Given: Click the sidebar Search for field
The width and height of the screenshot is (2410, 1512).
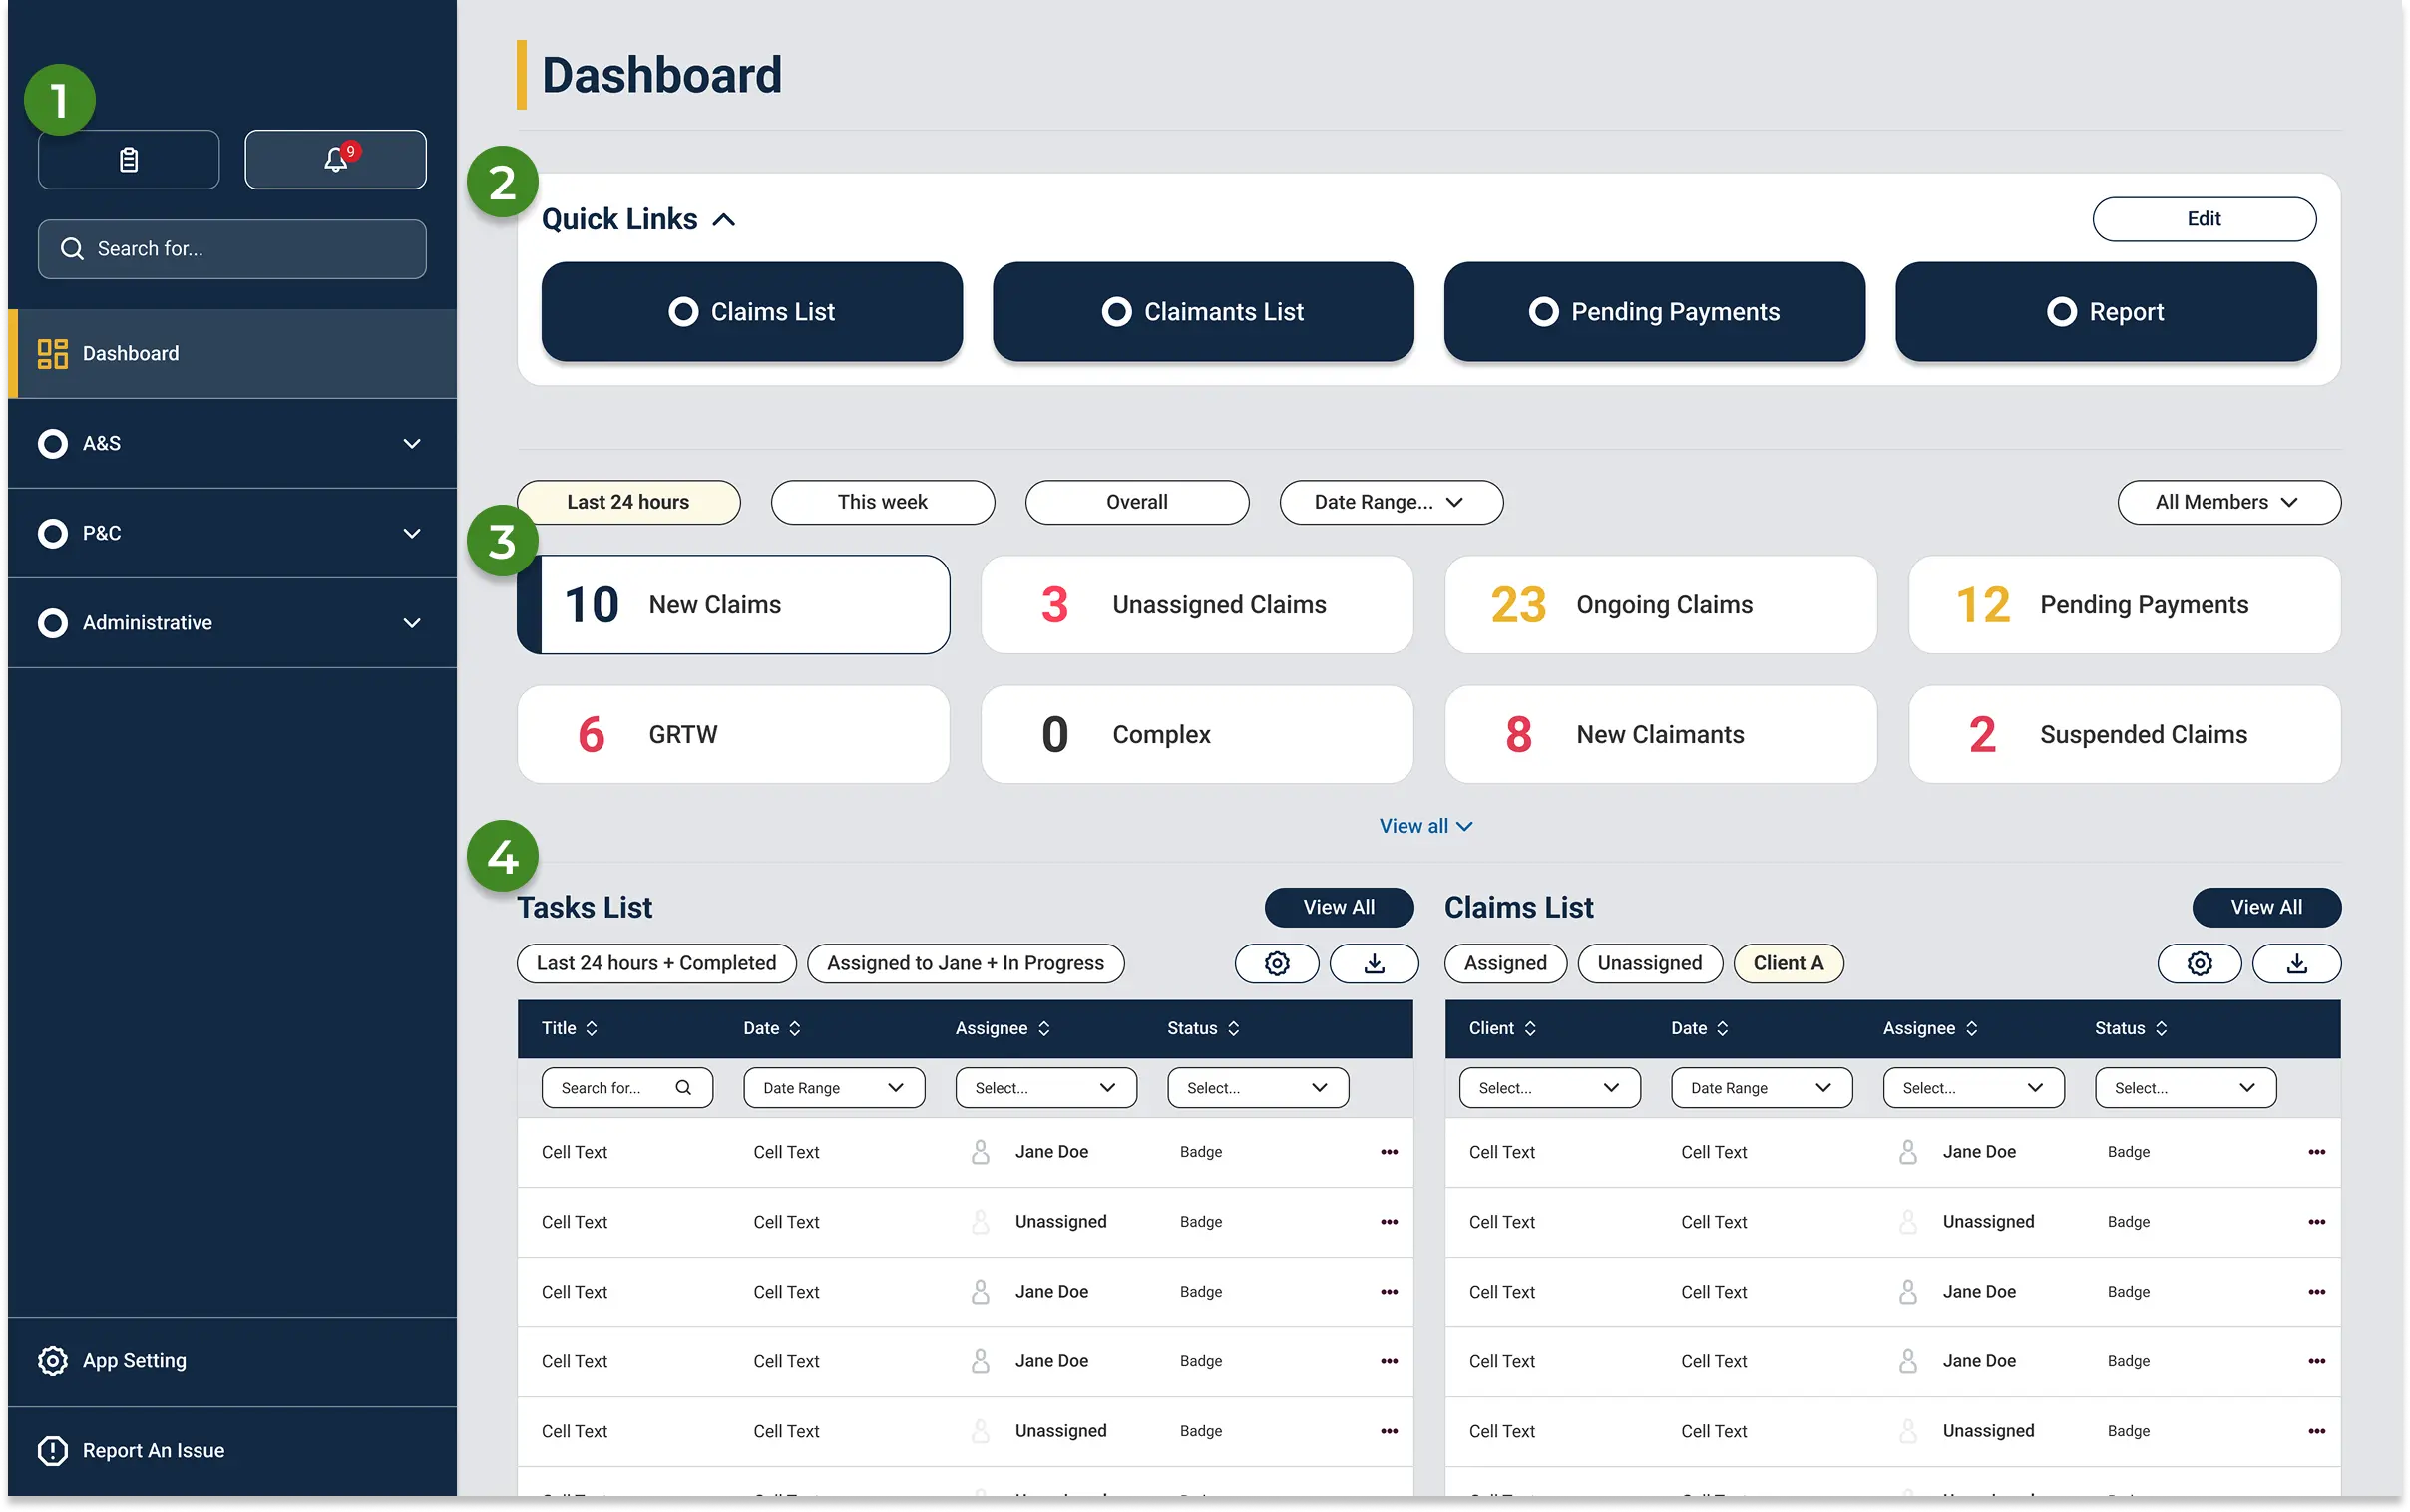Looking at the screenshot, I should (232, 249).
